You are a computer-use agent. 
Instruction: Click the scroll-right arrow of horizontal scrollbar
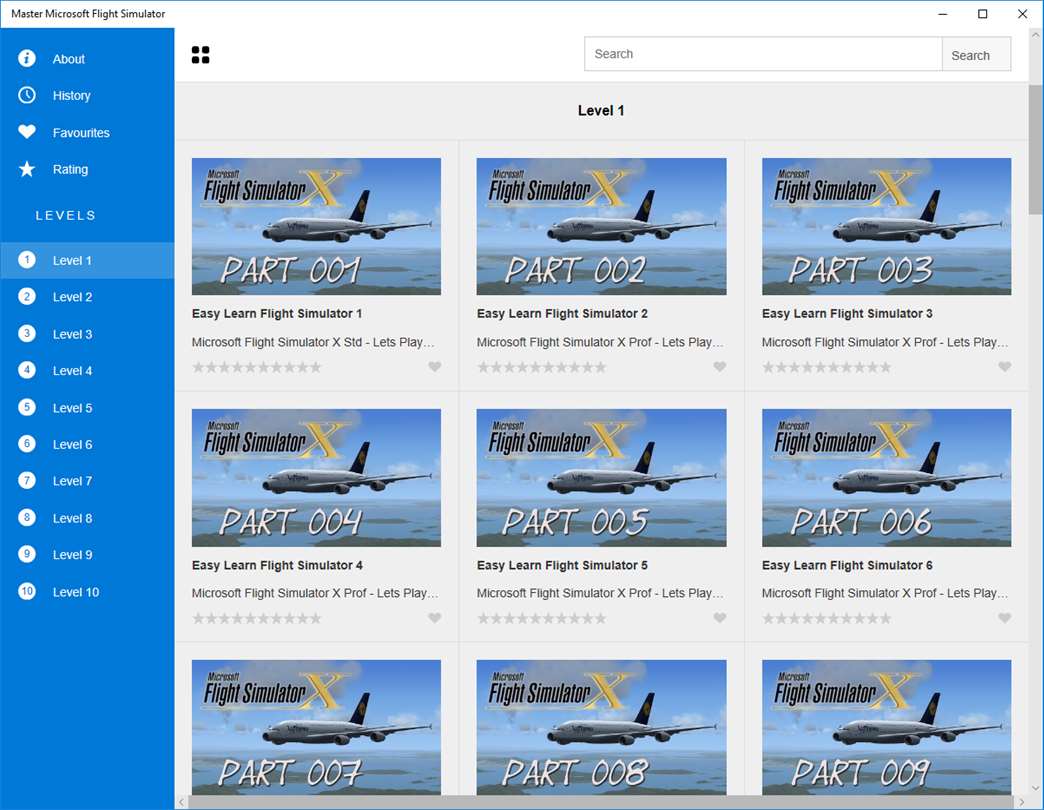point(1022,802)
